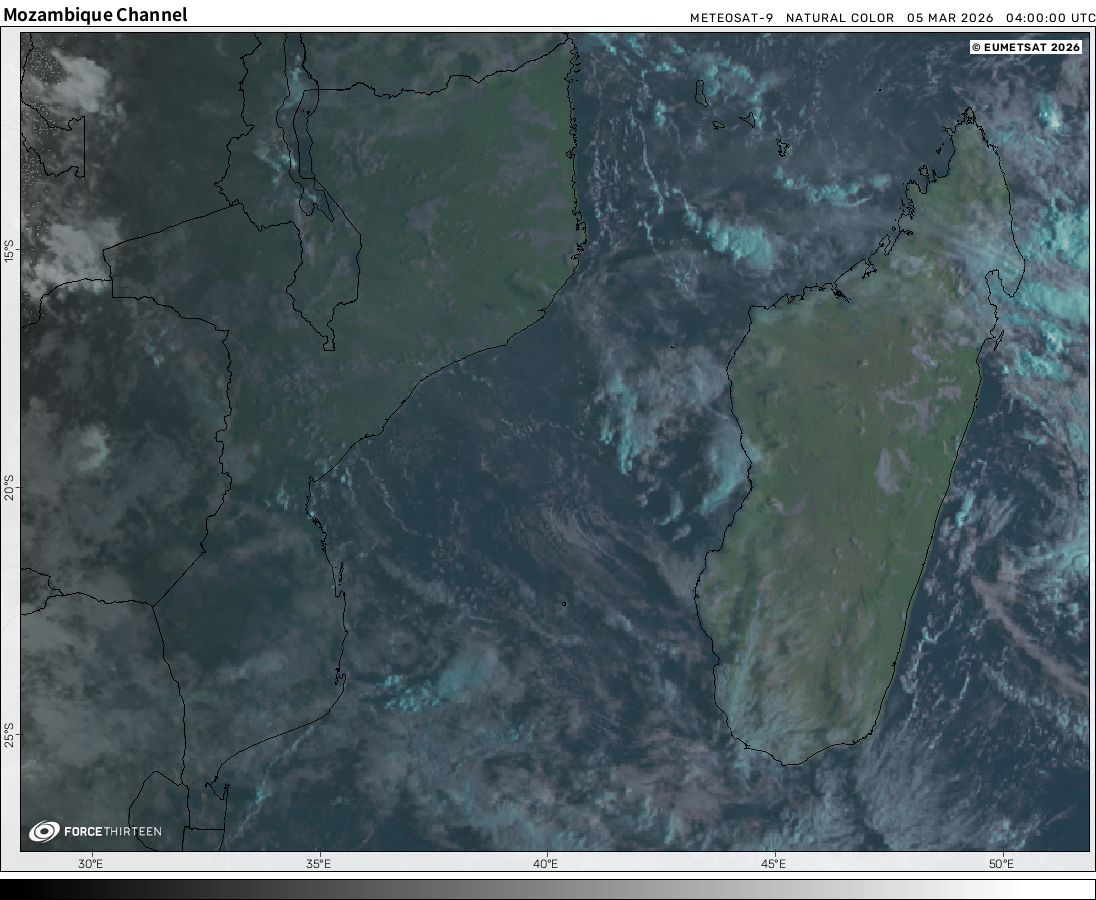Image resolution: width=1096 pixels, height=900 pixels.
Task: Click the © EUMETSAT 2026 copyright badge
Action: [x=1025, y=47]
